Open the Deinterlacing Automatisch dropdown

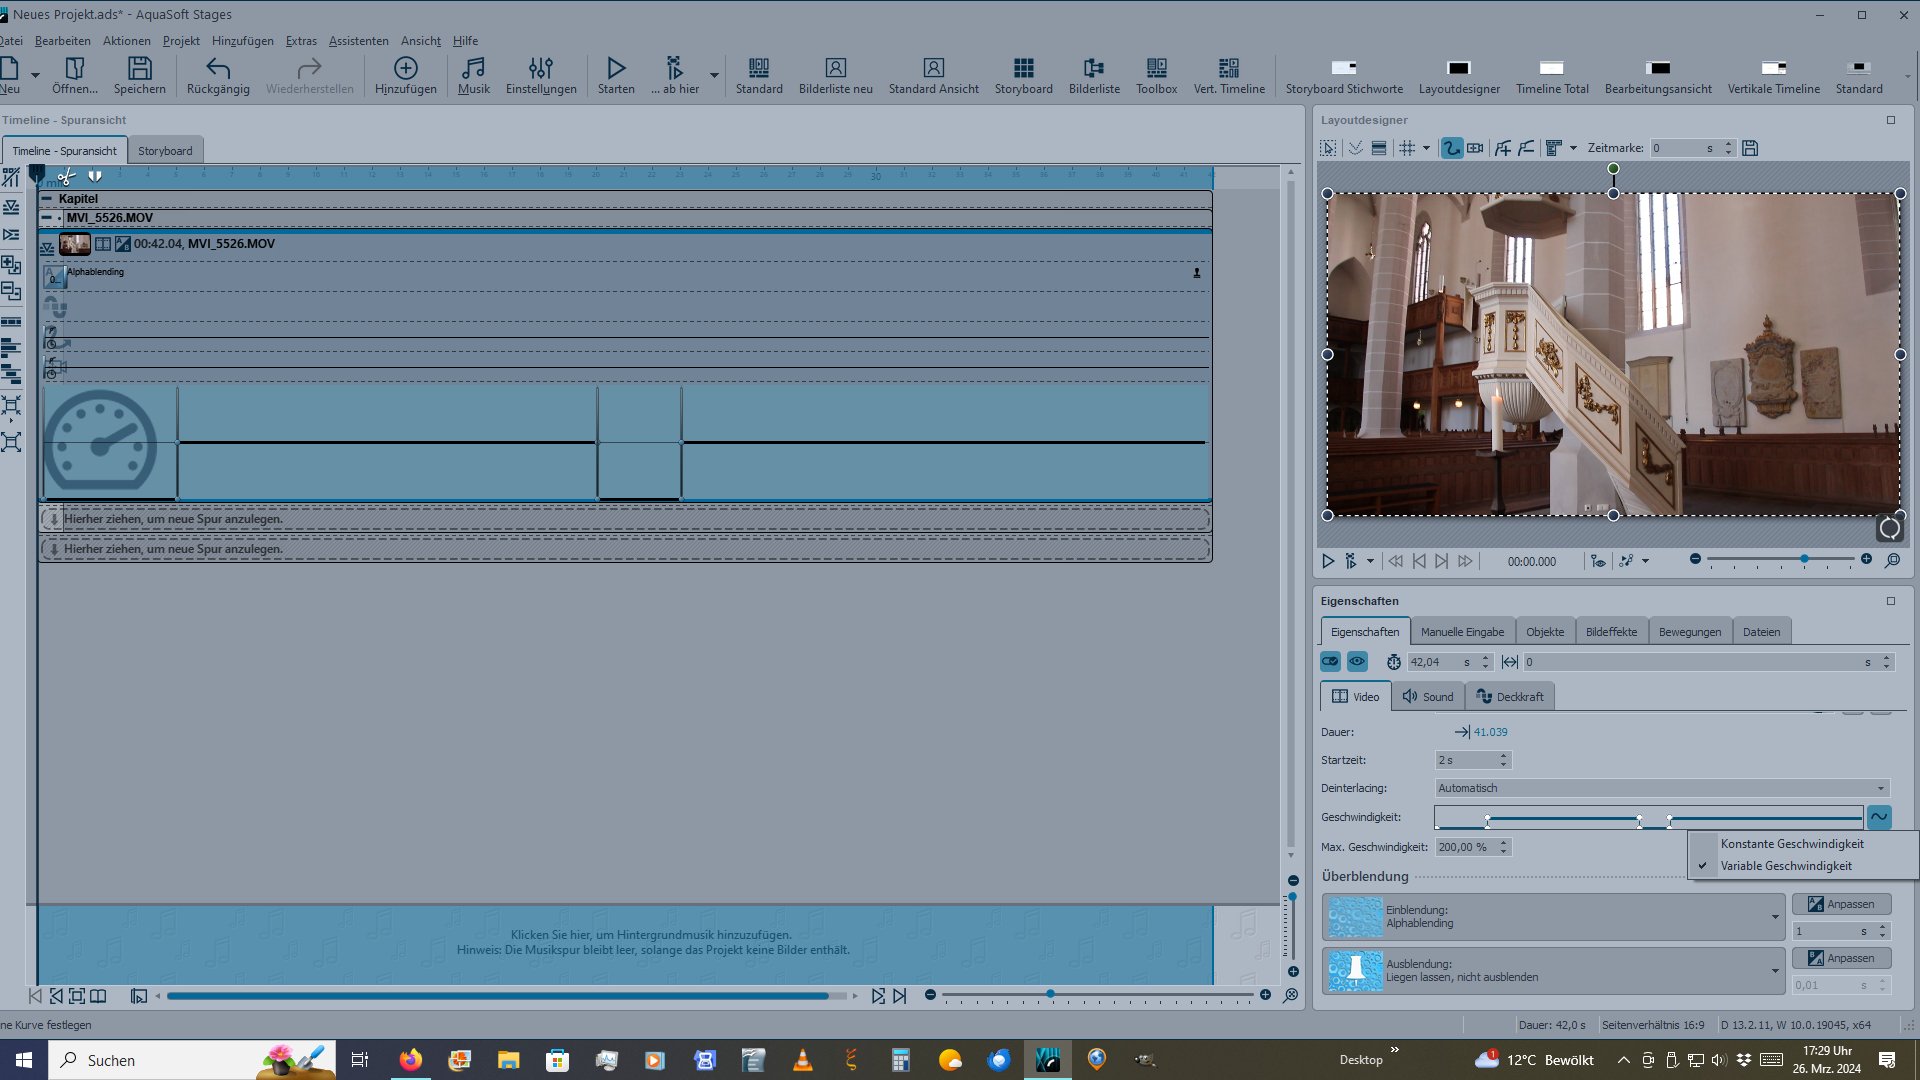[x=1662, y=788]
